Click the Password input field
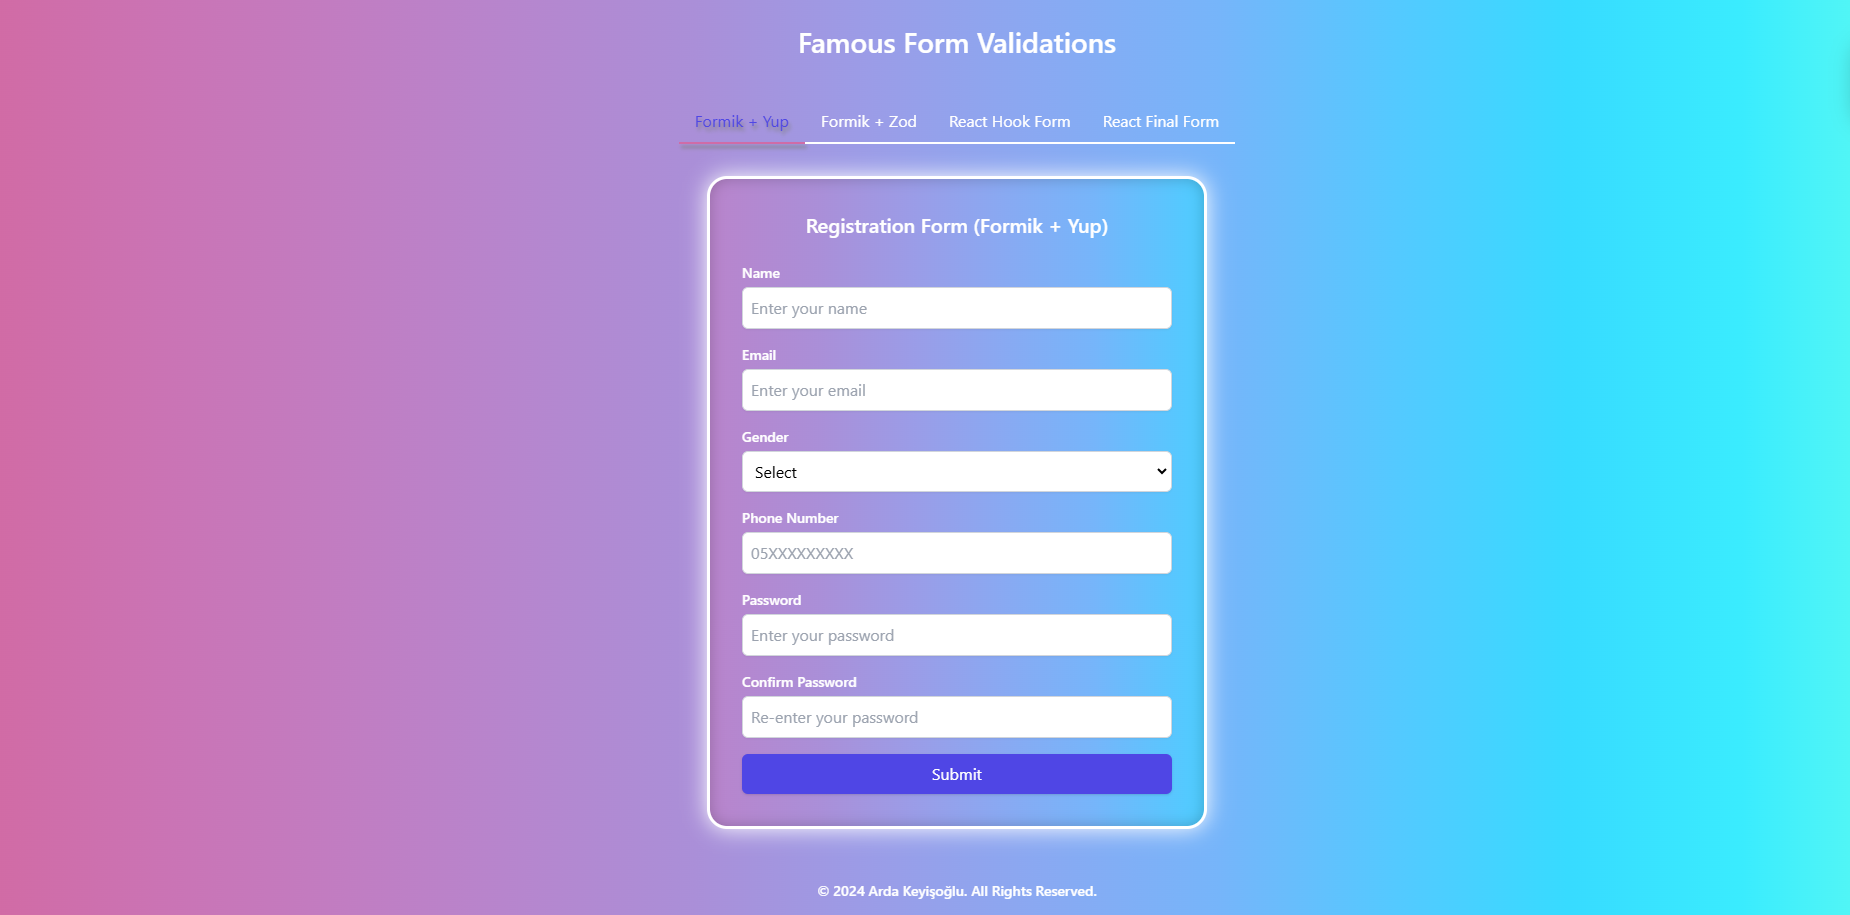 [957, 635]
